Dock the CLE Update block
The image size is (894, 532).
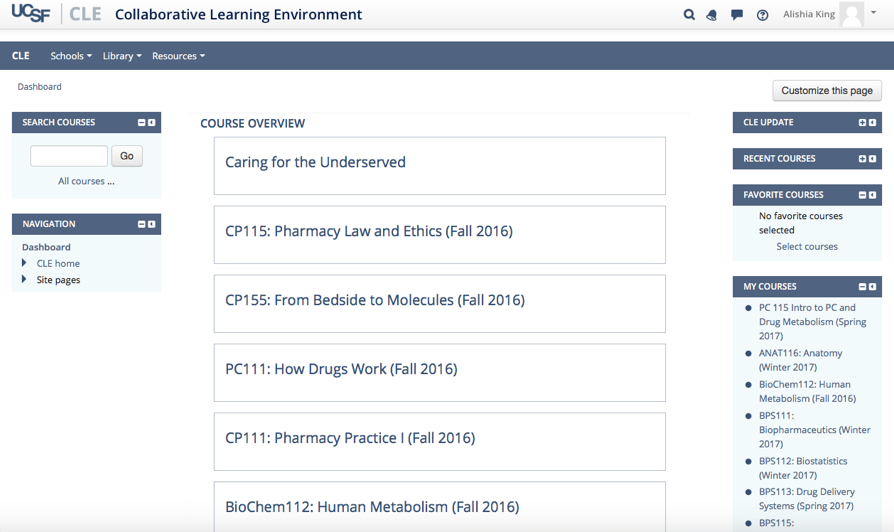pyautogui.click(x=873, y=123)
